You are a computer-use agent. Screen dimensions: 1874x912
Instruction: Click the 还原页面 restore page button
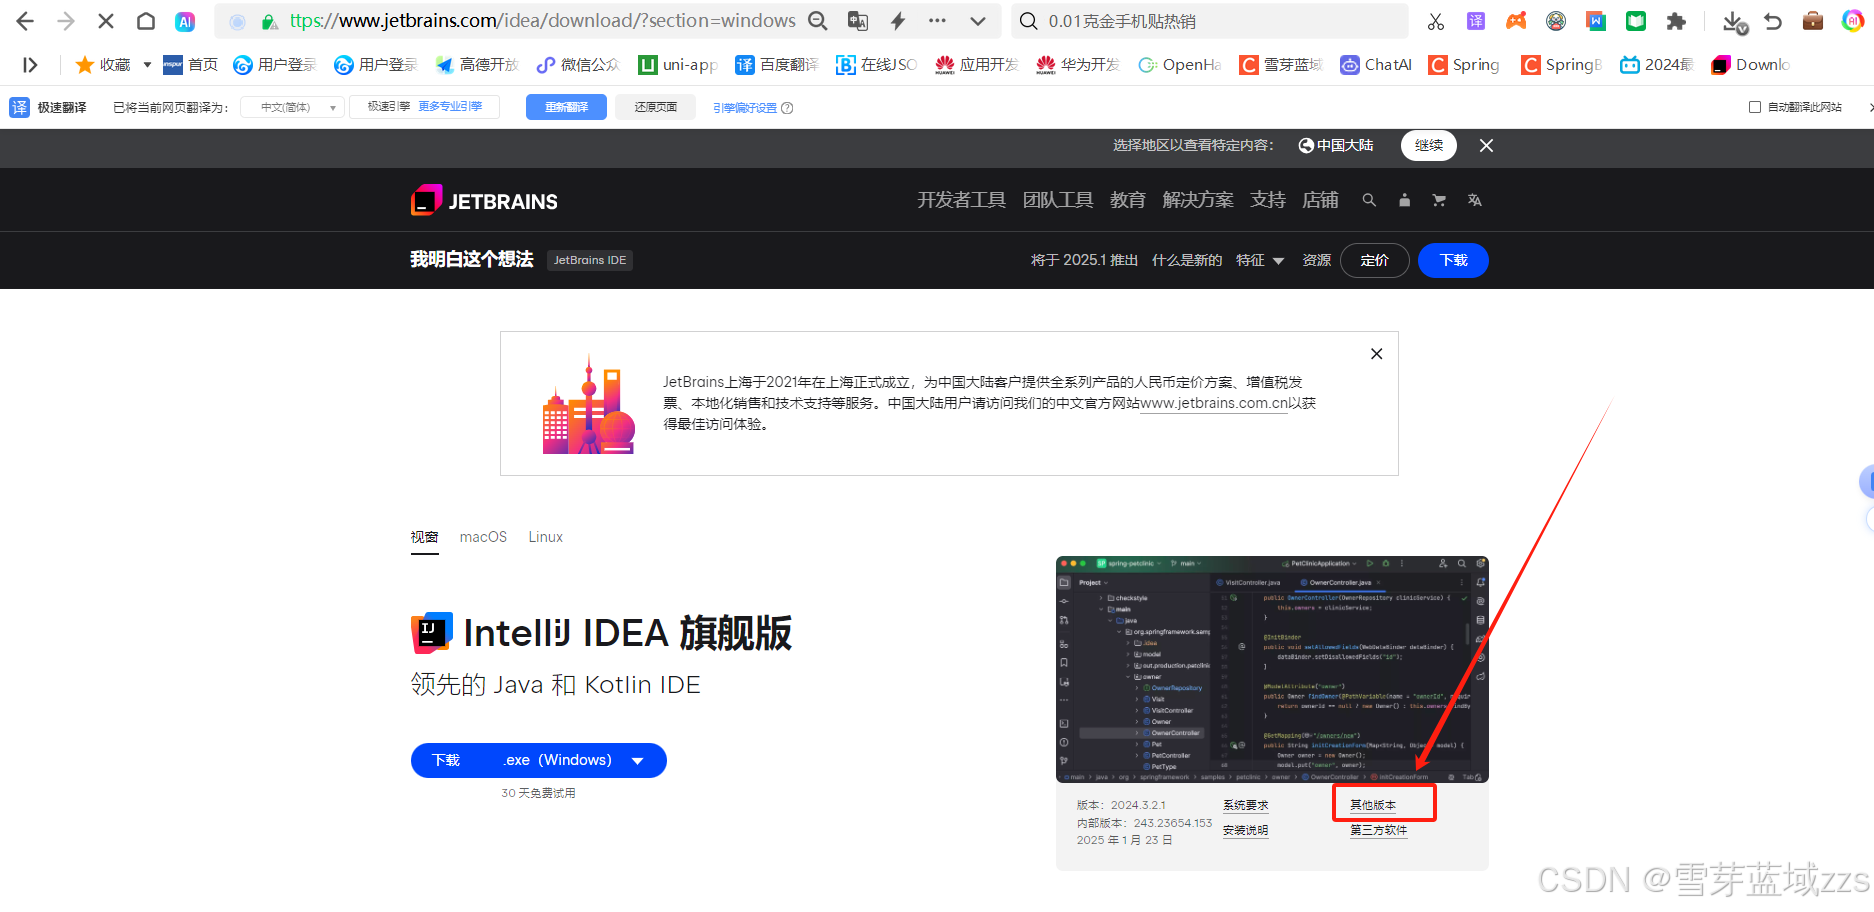pos(656,107)
